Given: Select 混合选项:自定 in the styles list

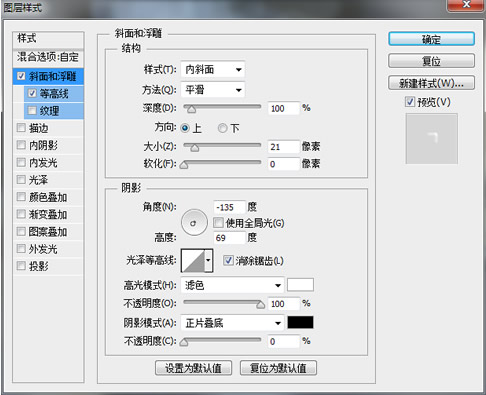Looking at the screenshot, I should 48,57.
